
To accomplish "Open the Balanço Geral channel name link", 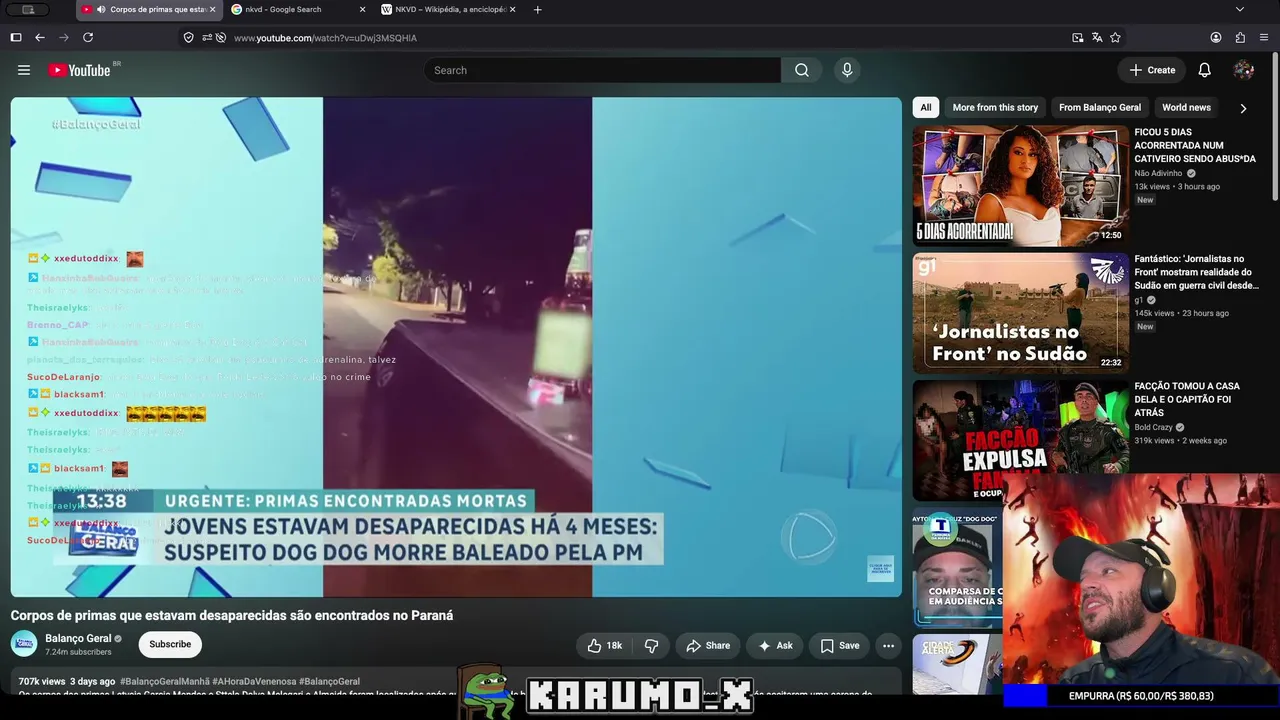I will tap(78, 638).
